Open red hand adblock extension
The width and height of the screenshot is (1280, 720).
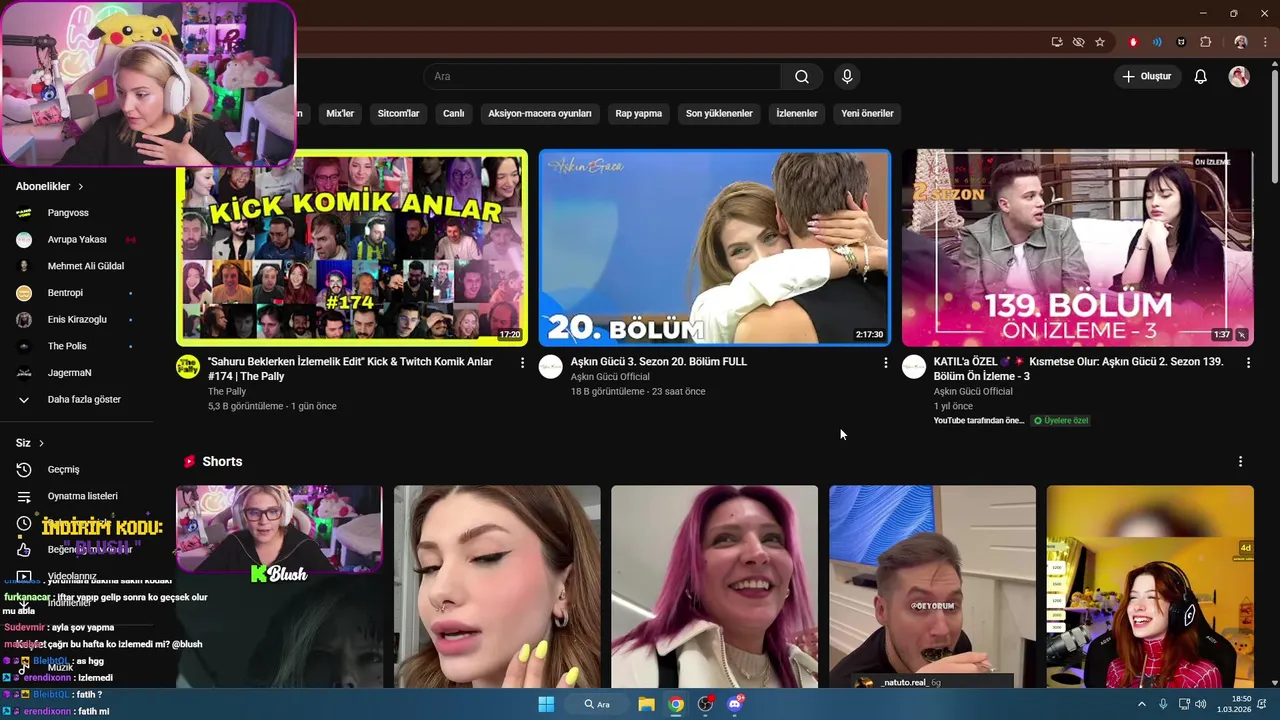click(x=1133, y=42)
